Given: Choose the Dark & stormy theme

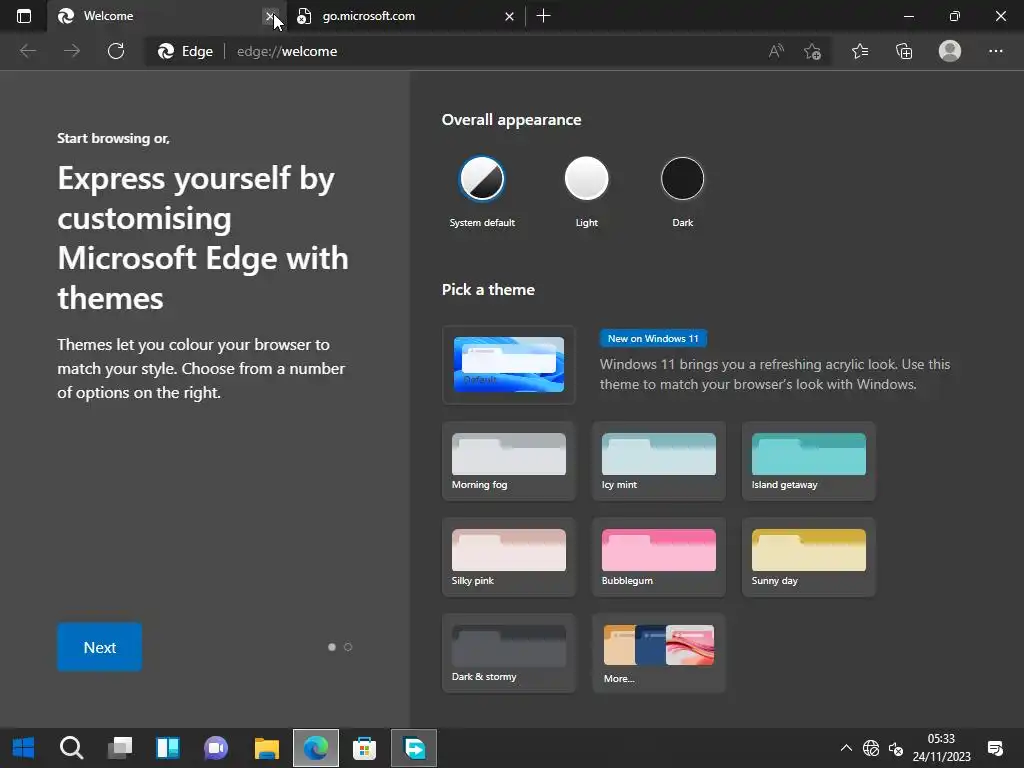Looking at the screenshot, I should (x=509, y=653).
